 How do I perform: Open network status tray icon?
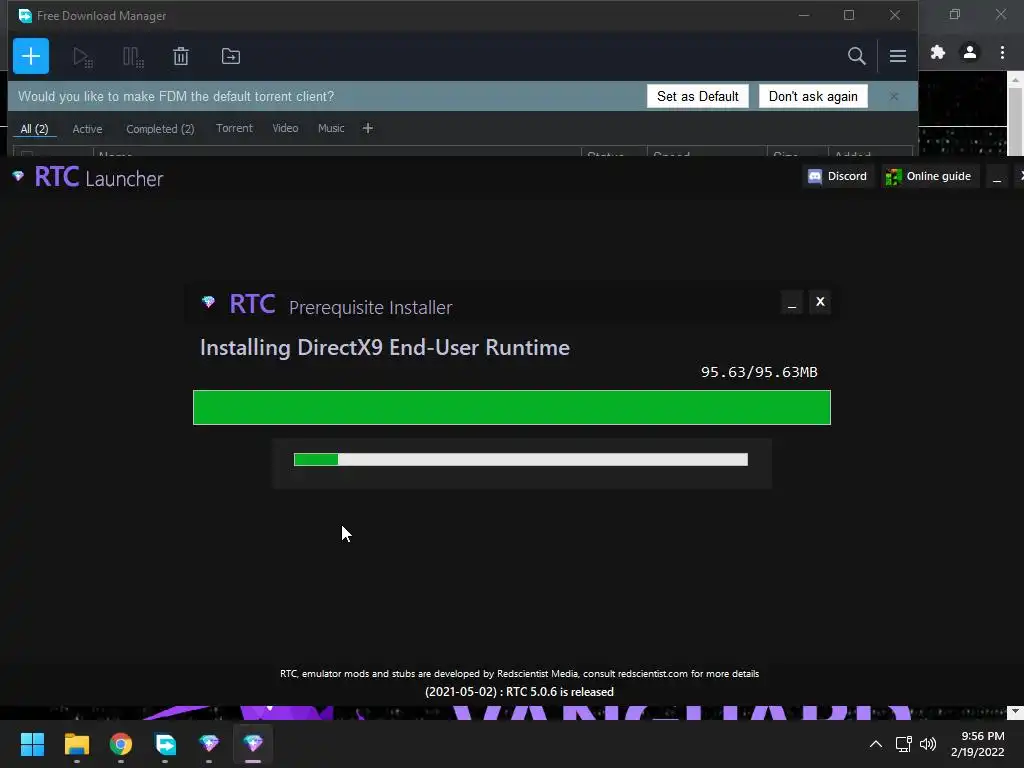tap(903, 744)
